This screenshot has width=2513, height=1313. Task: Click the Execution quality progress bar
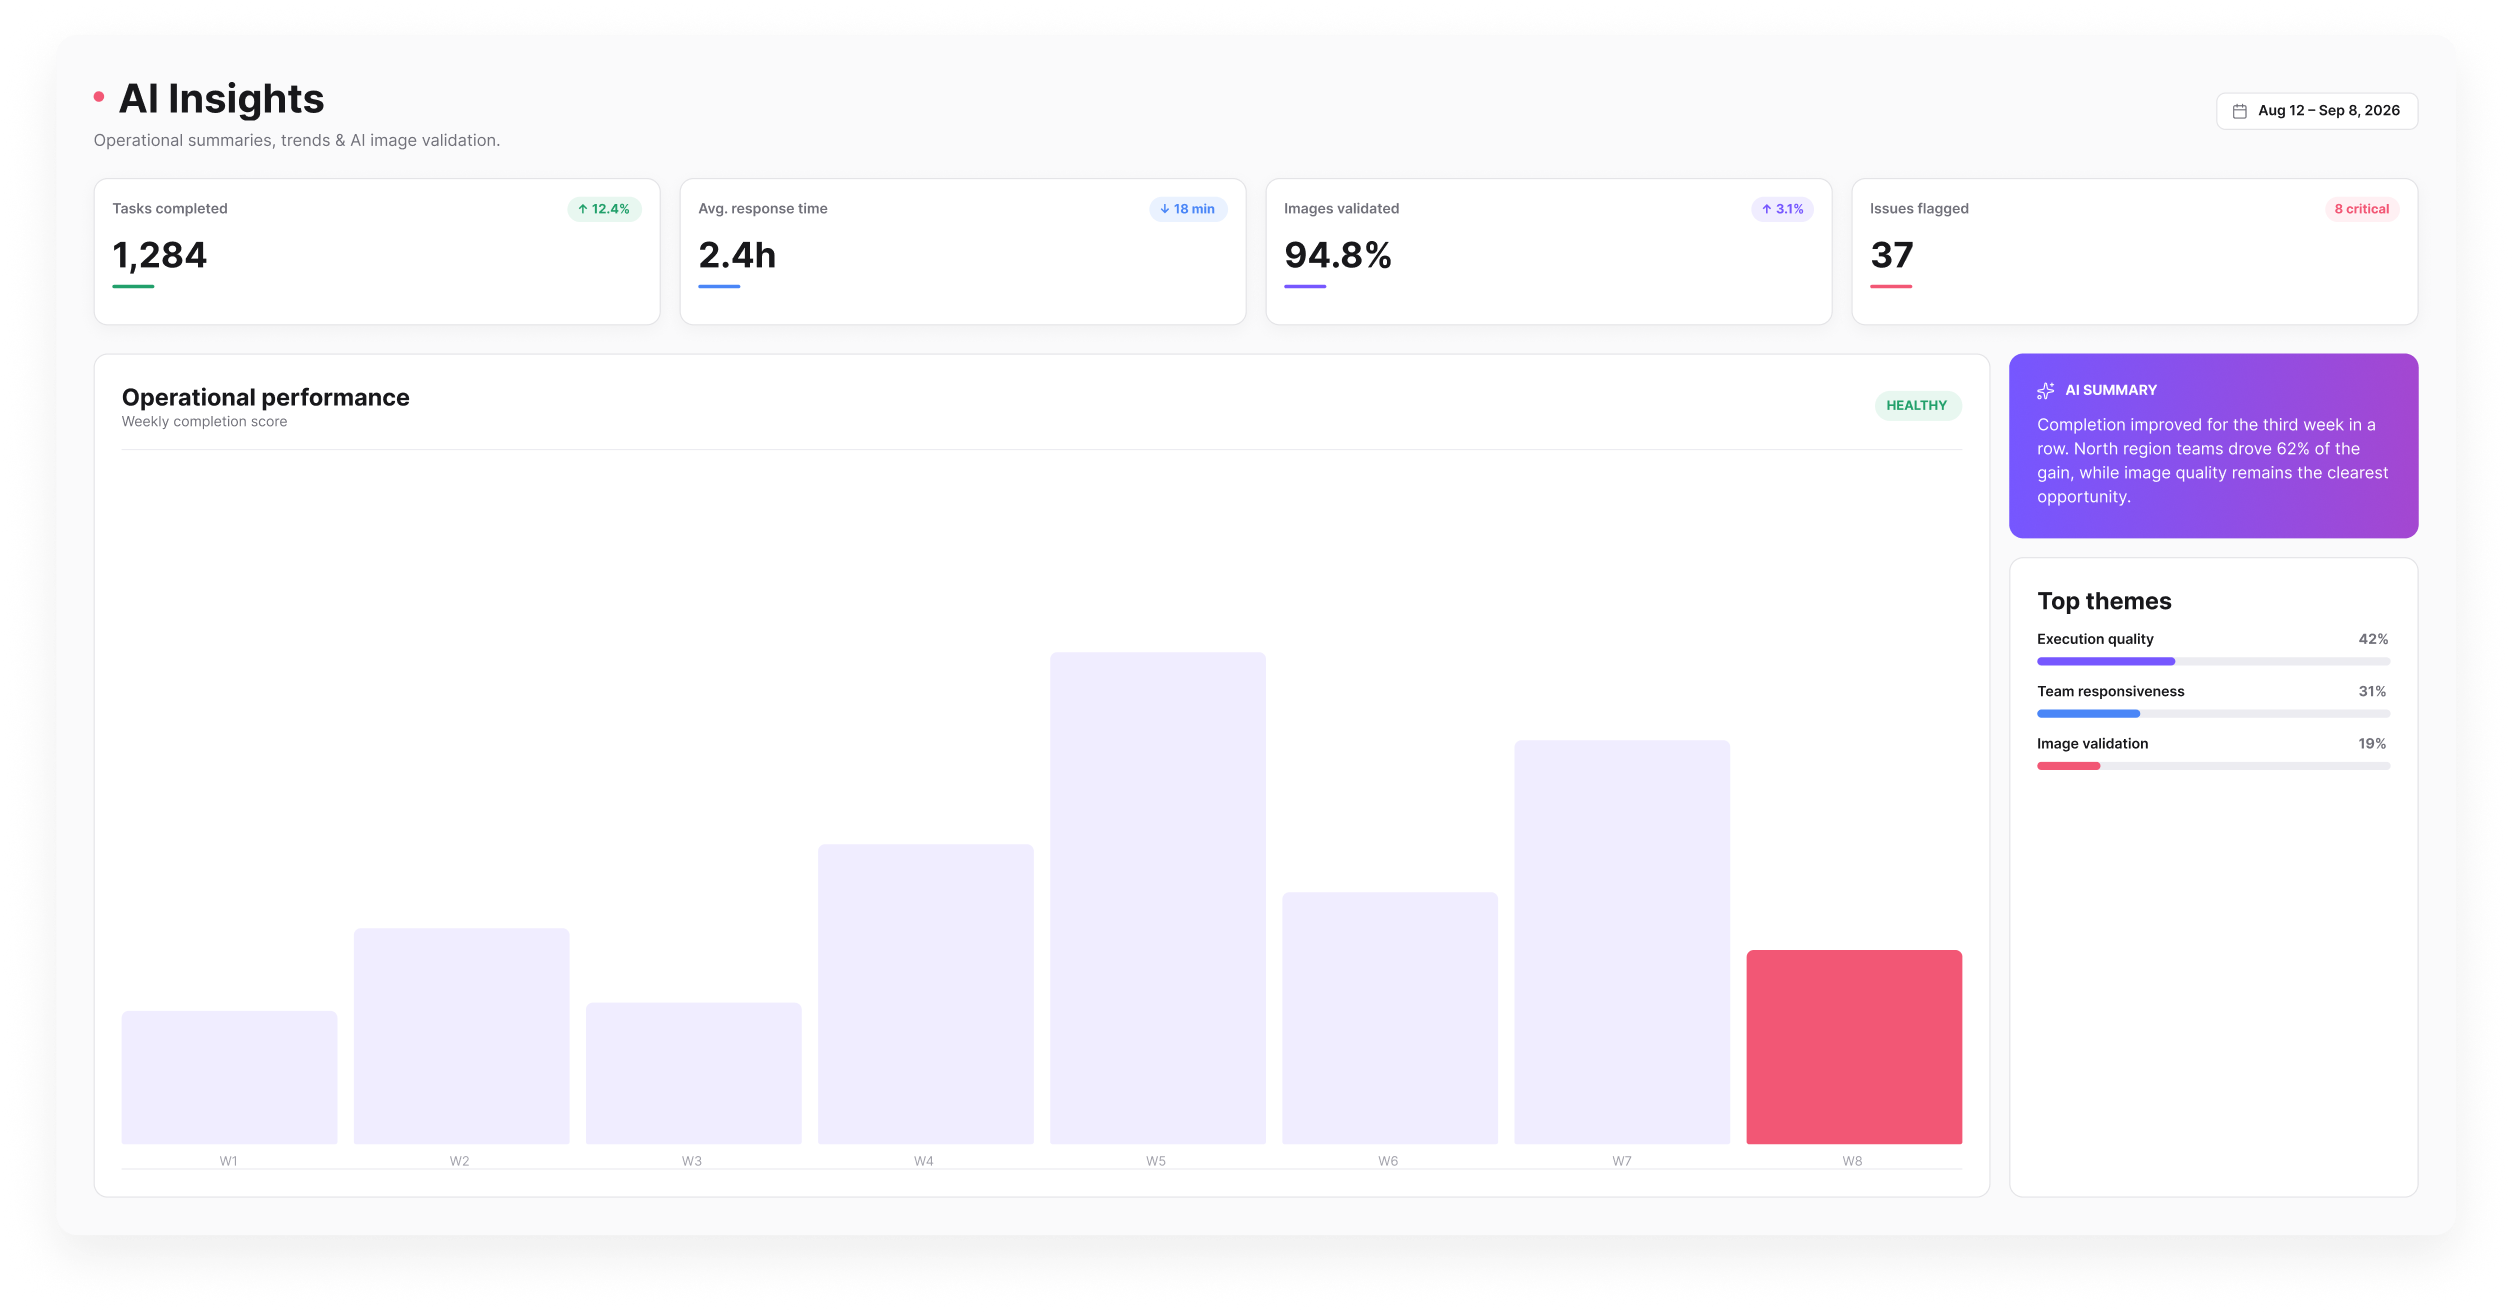pyautogui.click(x=2213, y=661)
